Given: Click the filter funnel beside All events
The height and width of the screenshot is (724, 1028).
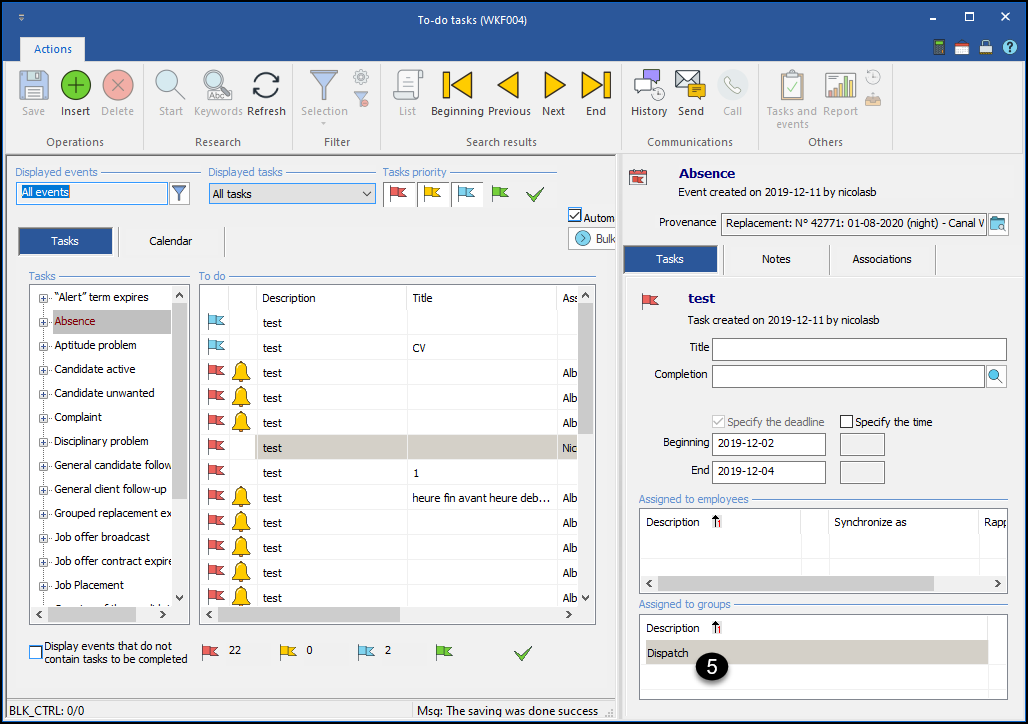Looking at the screenshot, I should [x=179, y=193].
